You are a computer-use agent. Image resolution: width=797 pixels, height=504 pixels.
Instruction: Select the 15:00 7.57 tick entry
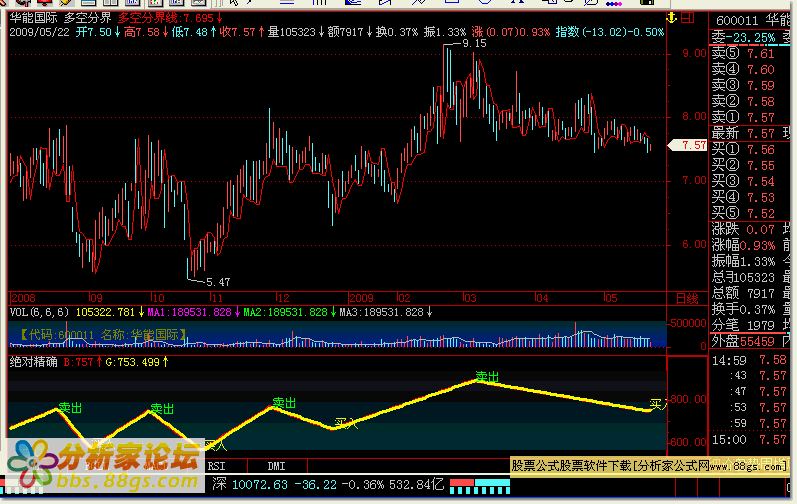click(x=749, y=439)
